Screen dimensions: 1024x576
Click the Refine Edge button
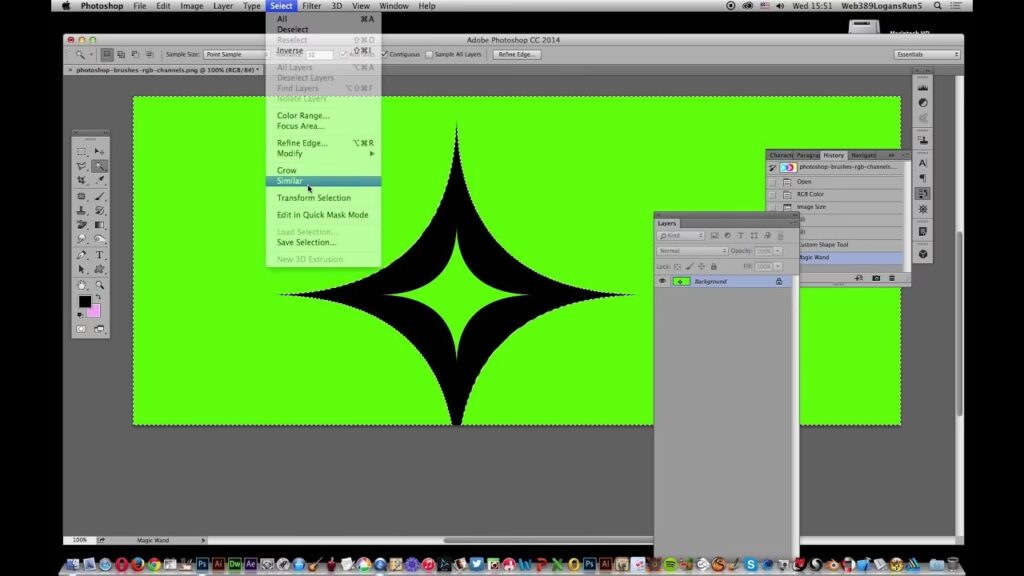click(518, 54)
